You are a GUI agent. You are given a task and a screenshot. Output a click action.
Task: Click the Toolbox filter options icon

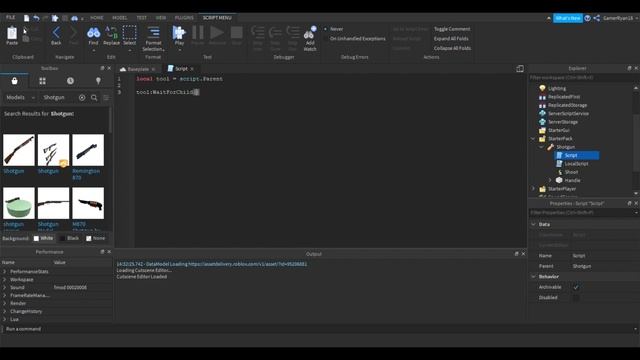[106, 98]
